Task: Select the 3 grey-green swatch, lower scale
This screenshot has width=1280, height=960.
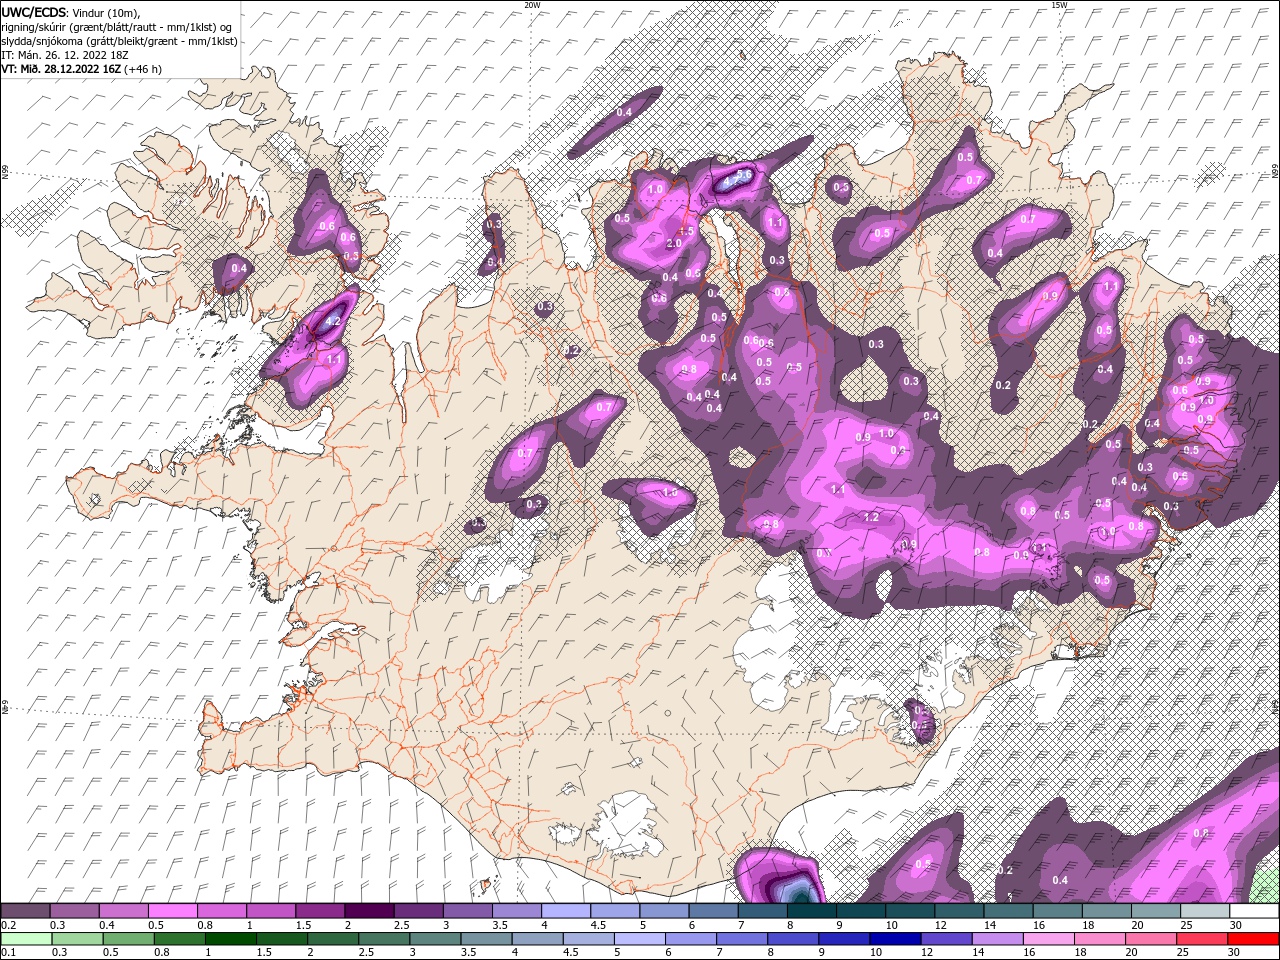Action: [435, 939]
